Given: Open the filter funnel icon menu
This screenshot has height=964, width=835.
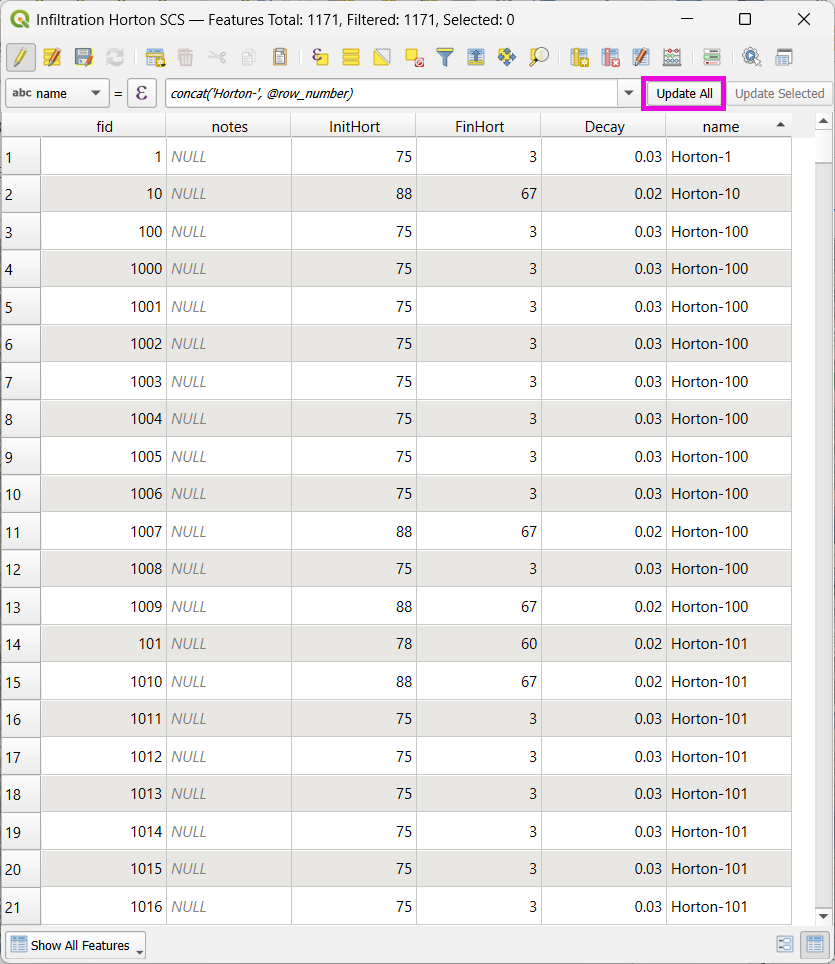Looking at the screenshot, I should pos(445,57).
